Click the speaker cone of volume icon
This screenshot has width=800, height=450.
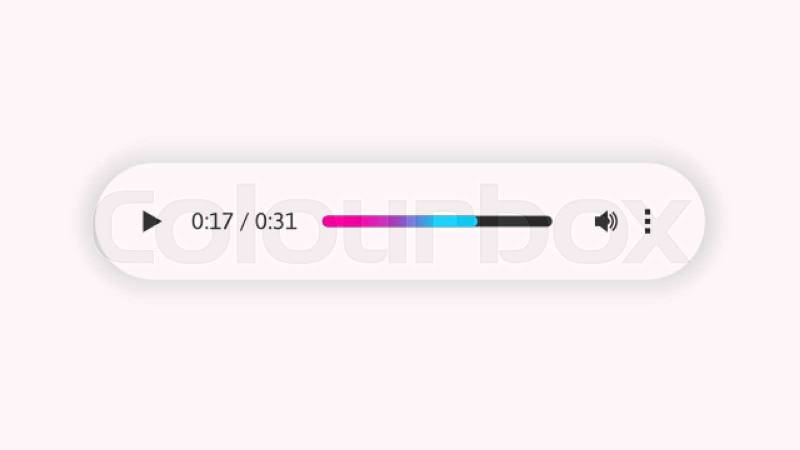click(x=601, y=221)
